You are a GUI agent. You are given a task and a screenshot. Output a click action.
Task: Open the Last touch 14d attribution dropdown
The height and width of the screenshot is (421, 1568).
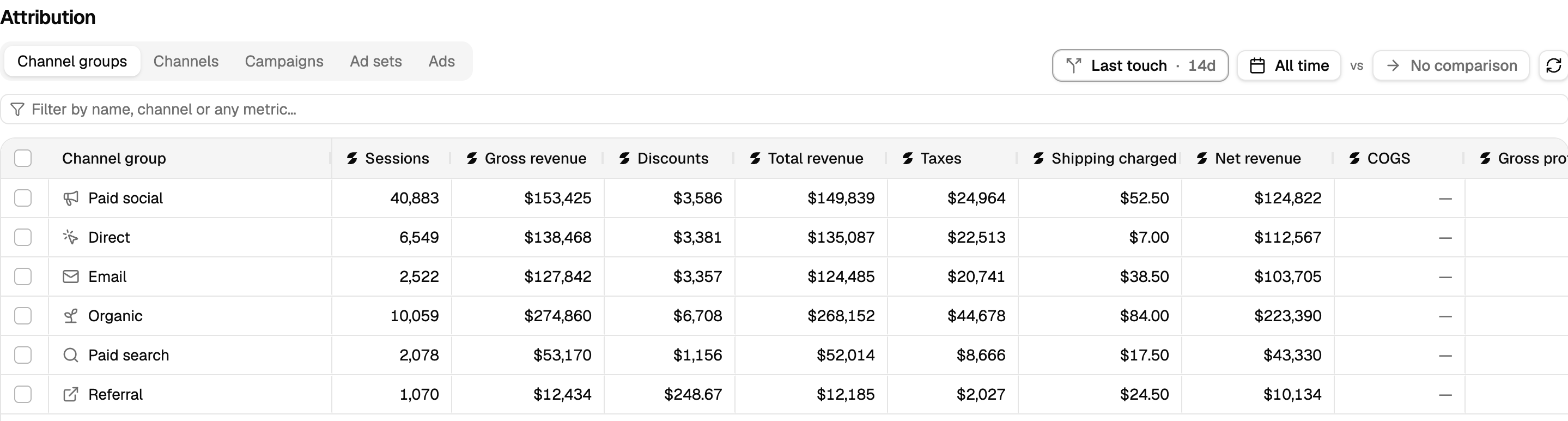(x=1140, y=65)
